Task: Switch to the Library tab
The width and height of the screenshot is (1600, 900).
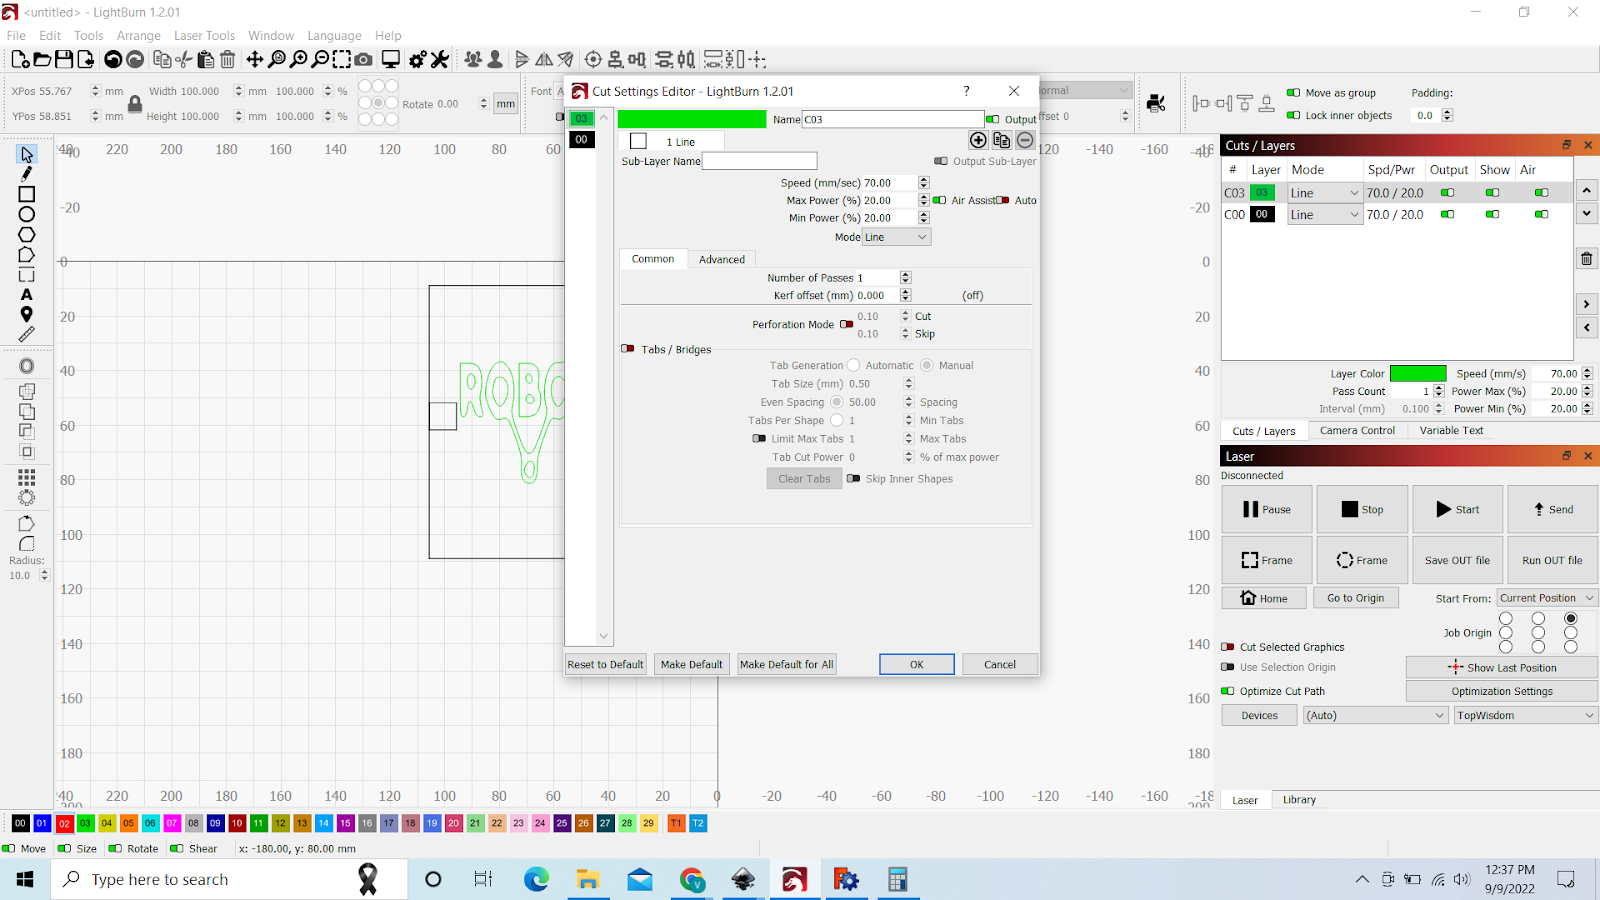Action: point(1299,799)
